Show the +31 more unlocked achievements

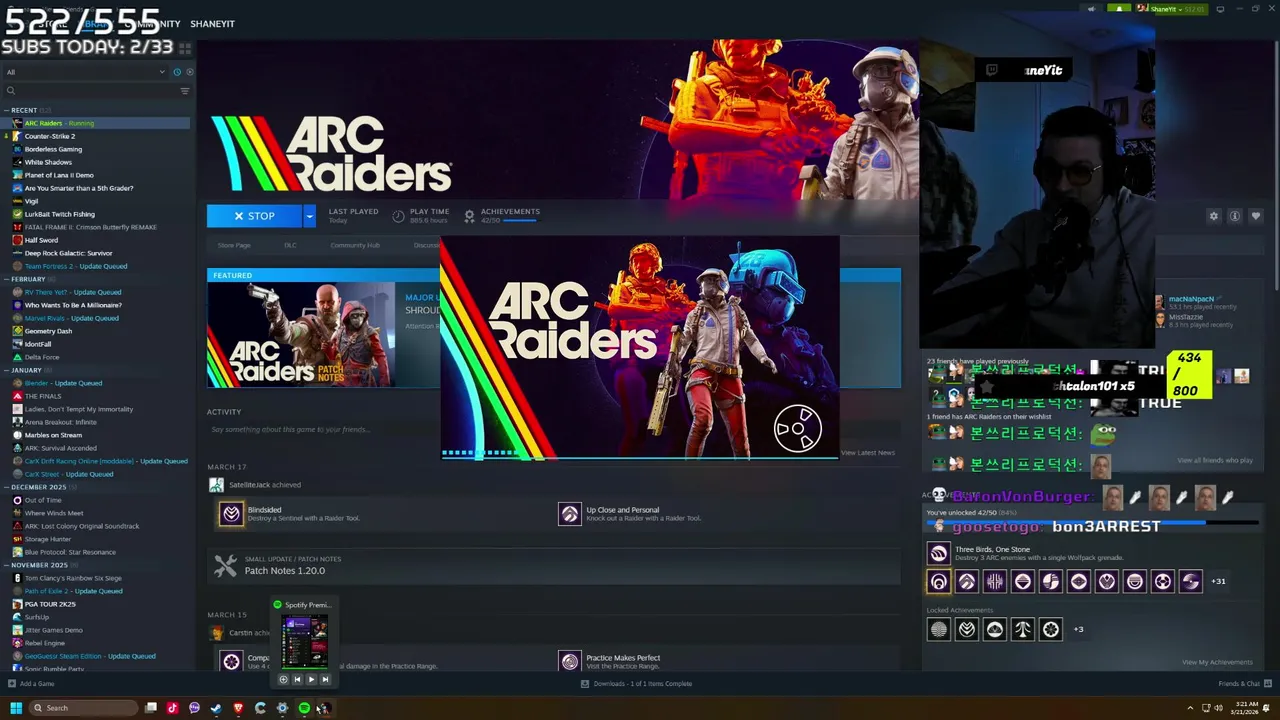[x=1218, y=581]
